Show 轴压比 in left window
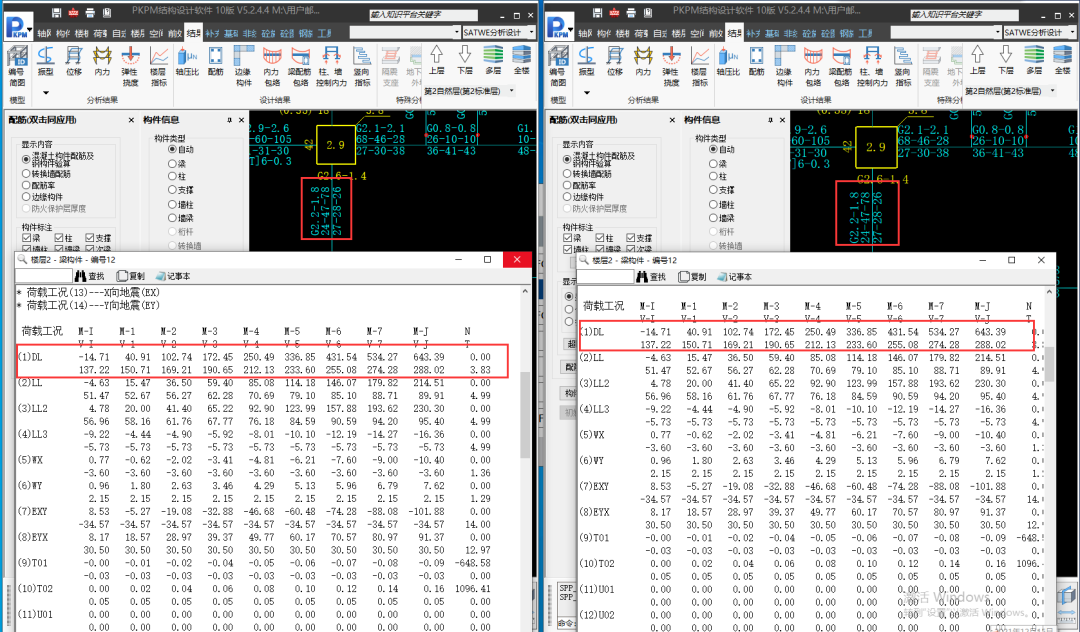This screenshot has width=1080, height=632. 187,61
